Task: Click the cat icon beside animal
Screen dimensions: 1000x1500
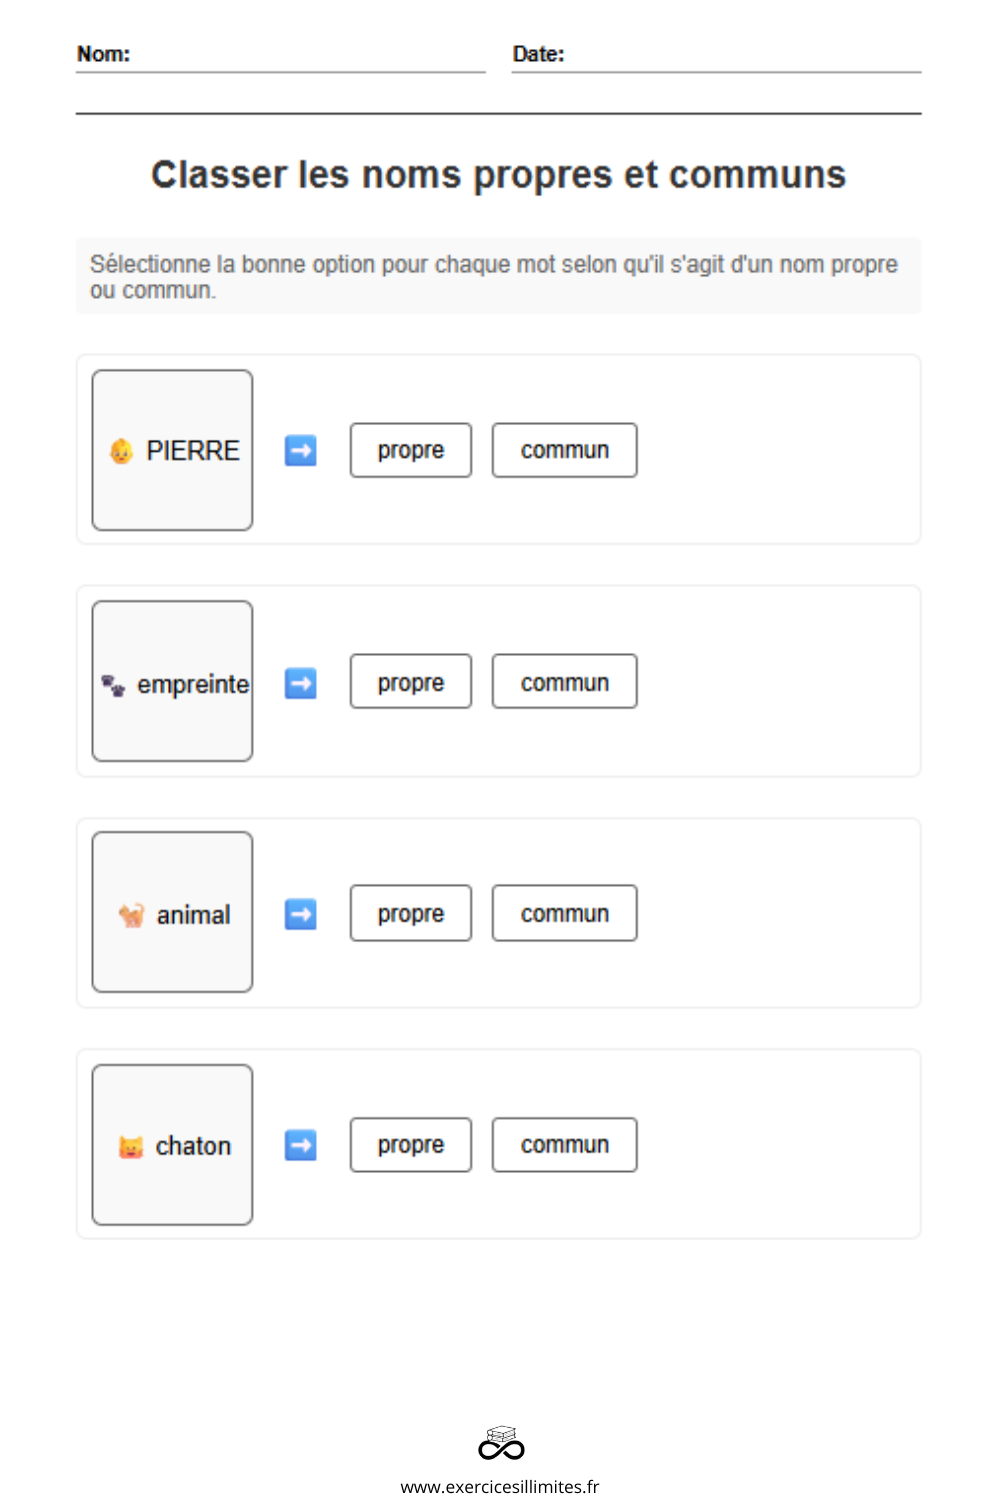Action: pos(131,915)
